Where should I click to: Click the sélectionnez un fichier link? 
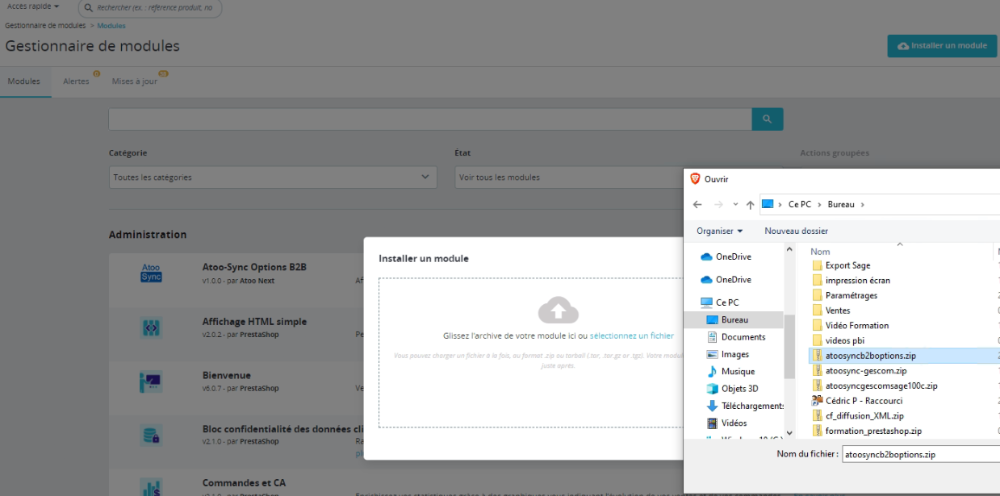631,335
